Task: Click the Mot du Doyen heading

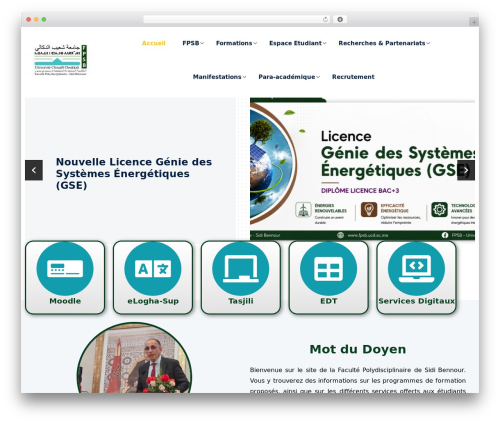Action: click(358, 349)
